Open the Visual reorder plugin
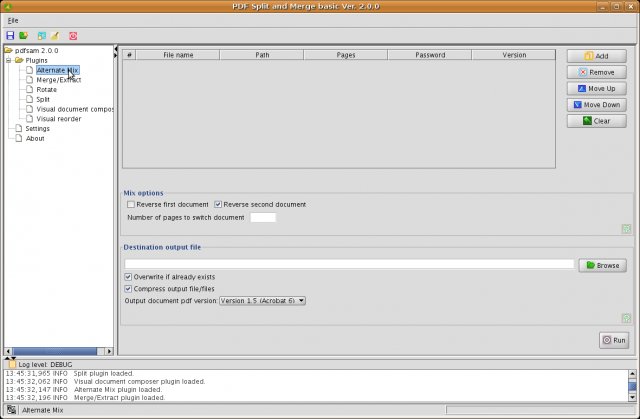This screenshot has width=640, height=419. click(x=59, y=119)
